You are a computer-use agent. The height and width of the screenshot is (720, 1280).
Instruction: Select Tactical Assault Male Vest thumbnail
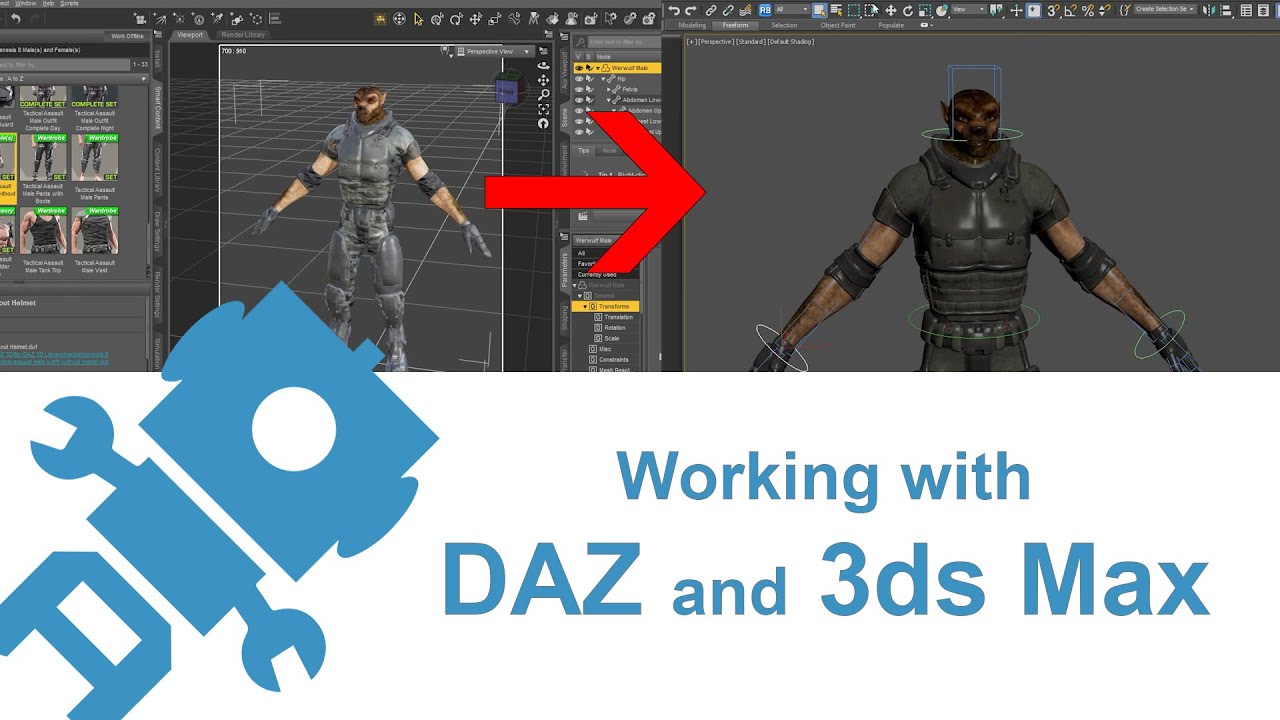(x=95, y=232)
